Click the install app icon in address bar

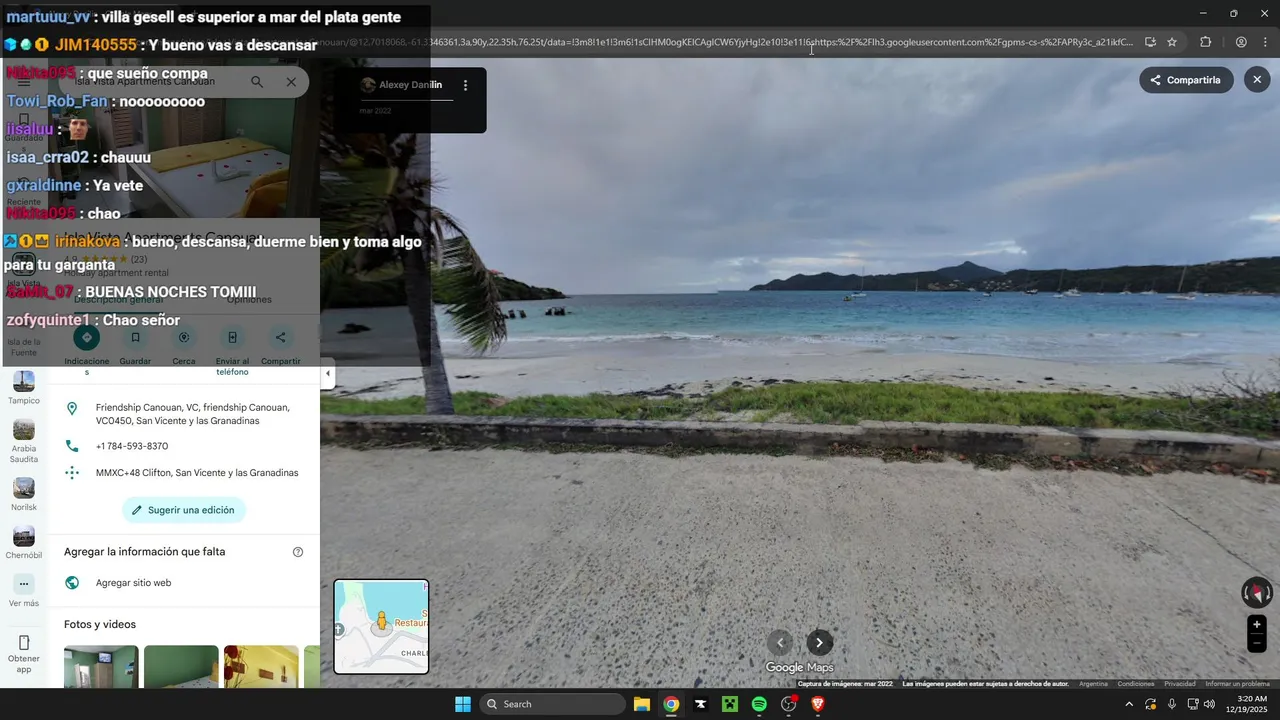[x=1150, y=42]
